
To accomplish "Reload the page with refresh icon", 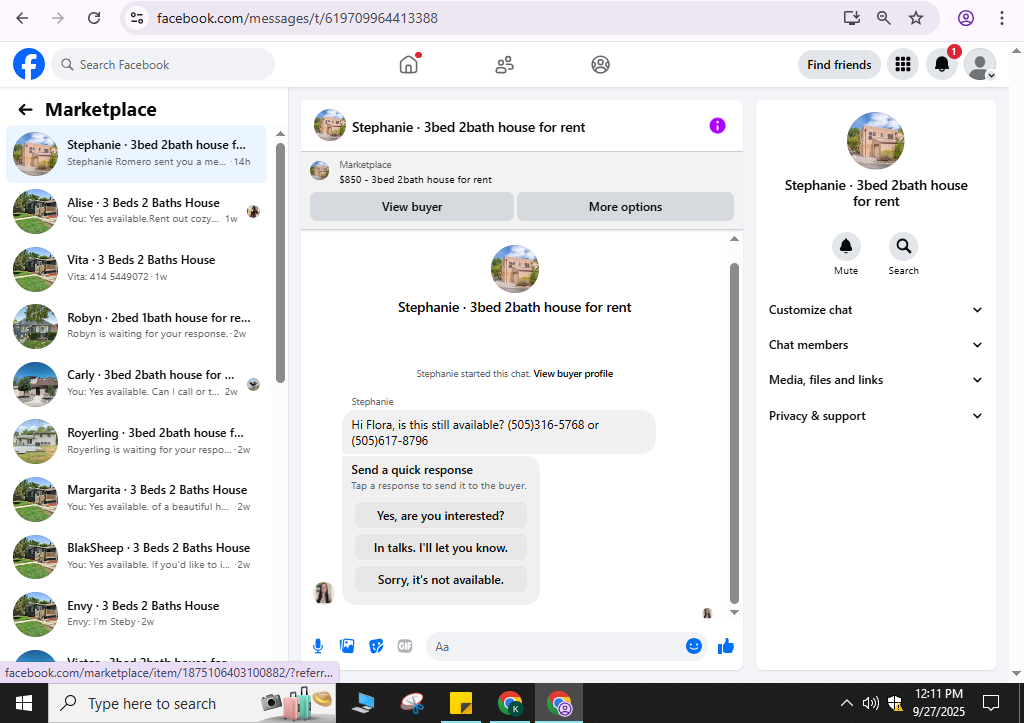I will (94, 18).
